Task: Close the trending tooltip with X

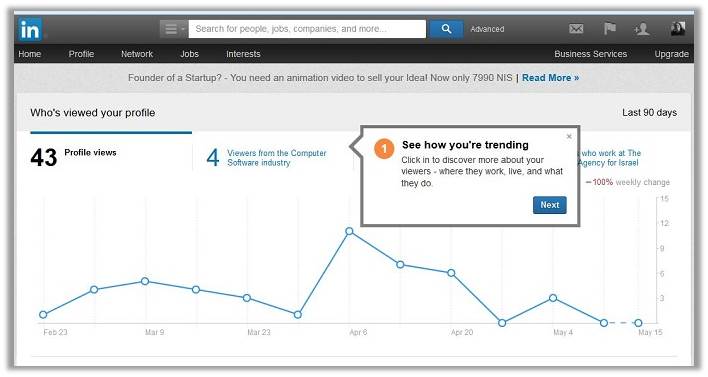Action: click(569, 136)
